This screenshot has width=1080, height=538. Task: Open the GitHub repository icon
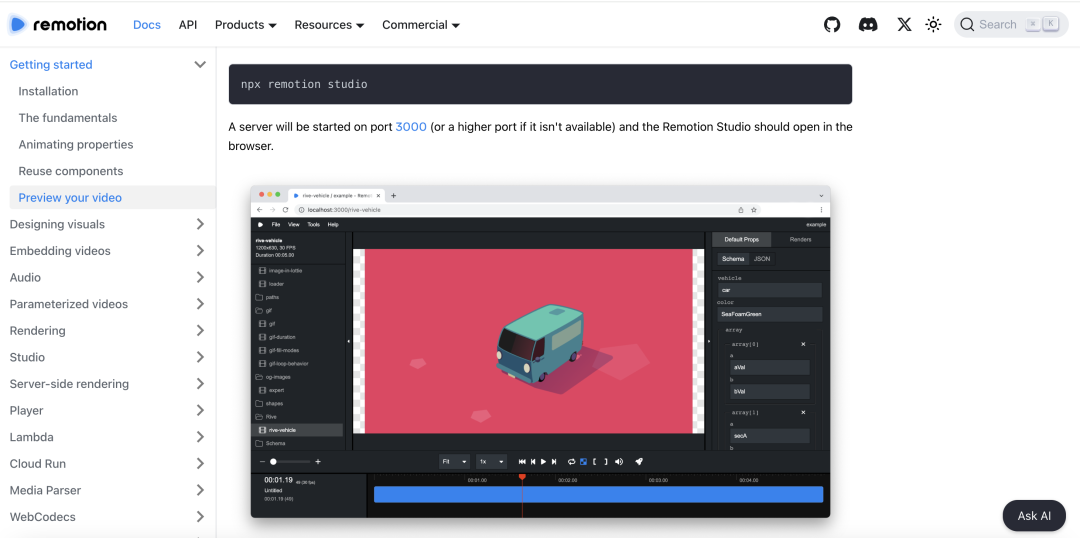click(x=832, y=25)
